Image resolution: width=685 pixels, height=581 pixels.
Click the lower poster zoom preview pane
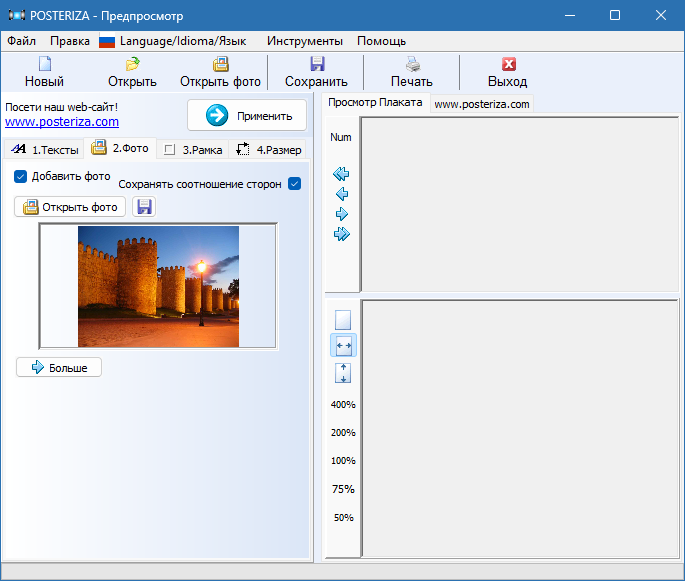519,429
